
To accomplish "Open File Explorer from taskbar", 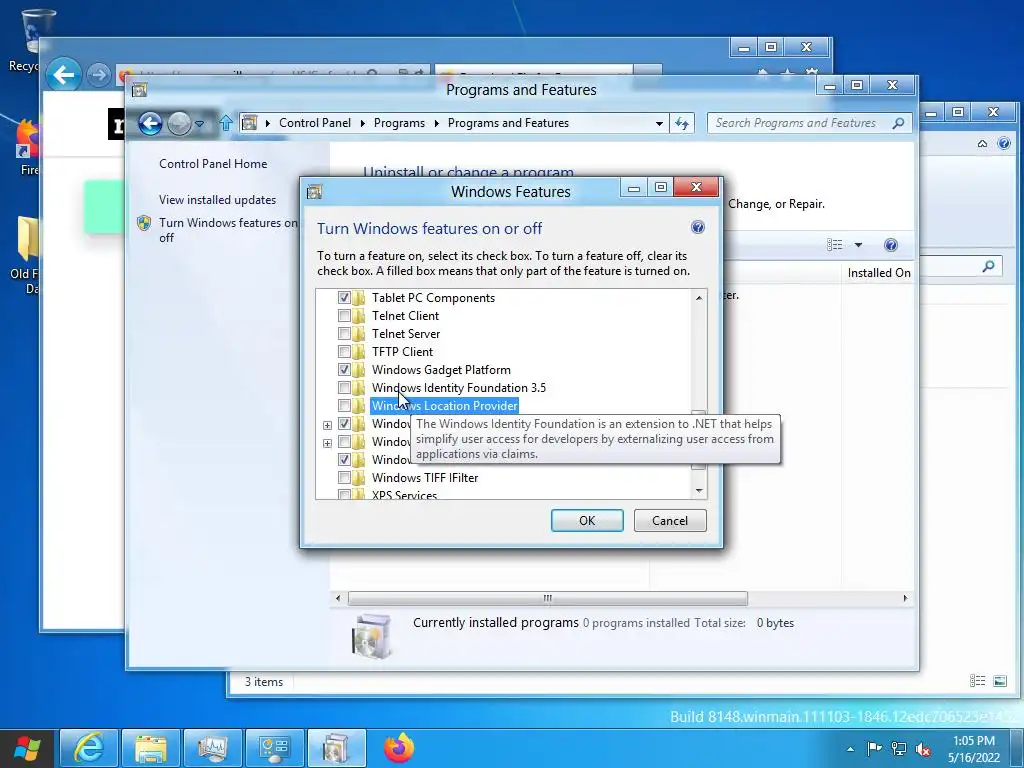I will coord(151,748).
